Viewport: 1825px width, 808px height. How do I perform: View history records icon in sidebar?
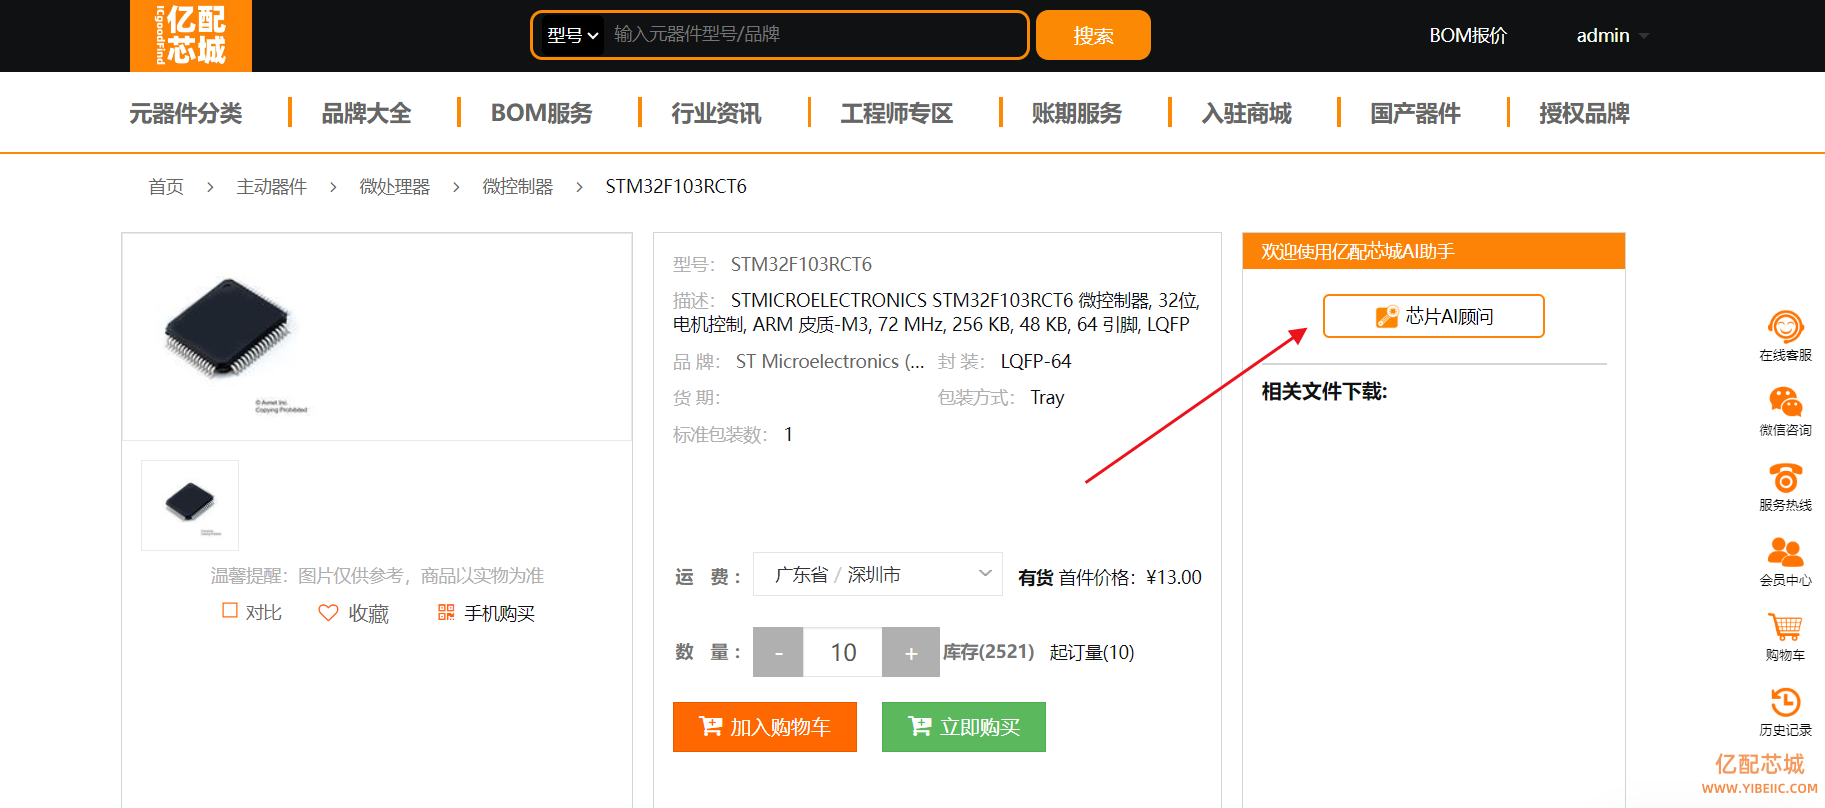1785,702
